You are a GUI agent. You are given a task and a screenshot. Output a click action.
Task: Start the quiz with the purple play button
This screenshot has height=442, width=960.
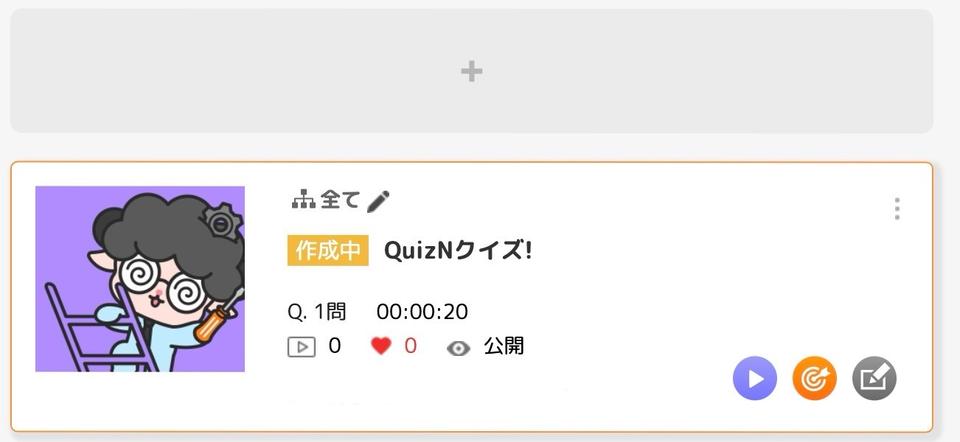(x=755, y=378)
